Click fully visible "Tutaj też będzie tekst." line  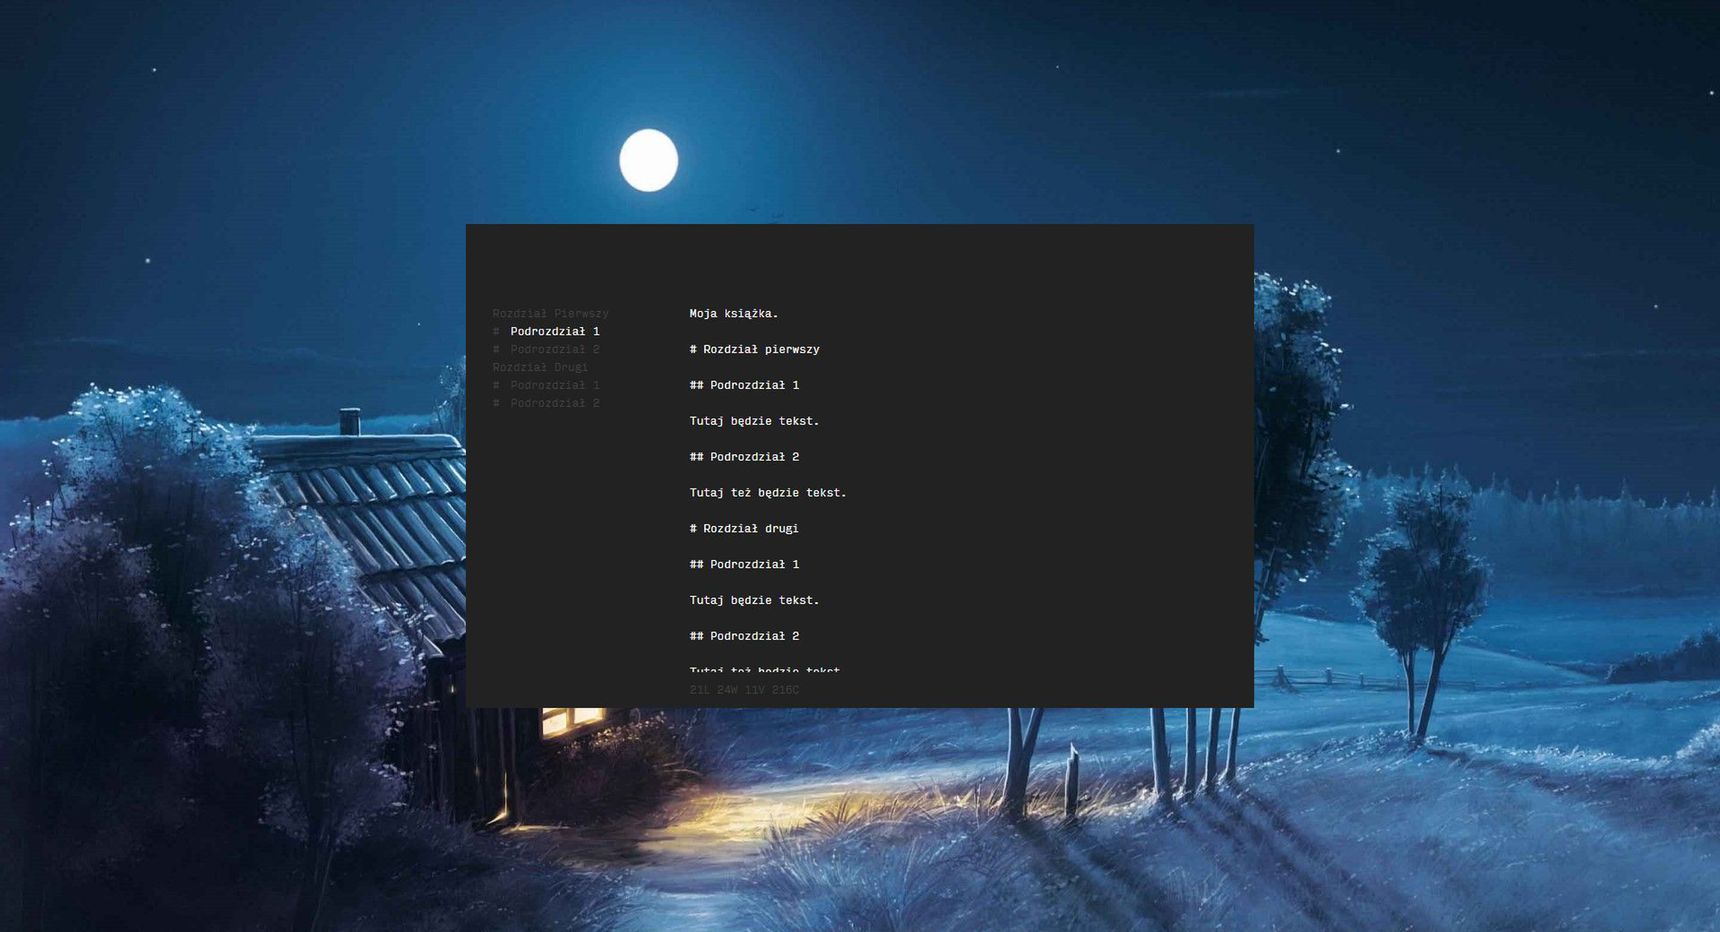768,494
